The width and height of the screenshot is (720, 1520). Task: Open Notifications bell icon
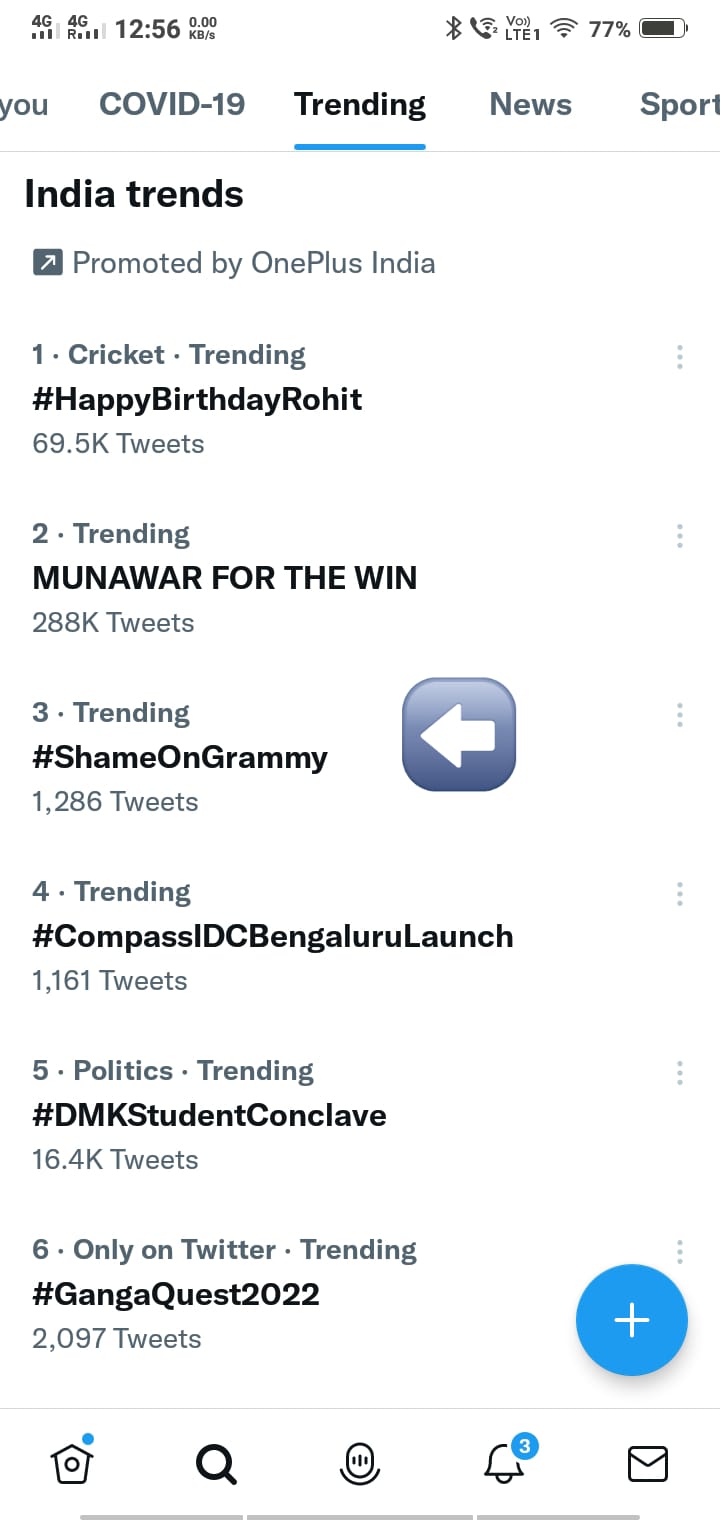(504, 1464)
